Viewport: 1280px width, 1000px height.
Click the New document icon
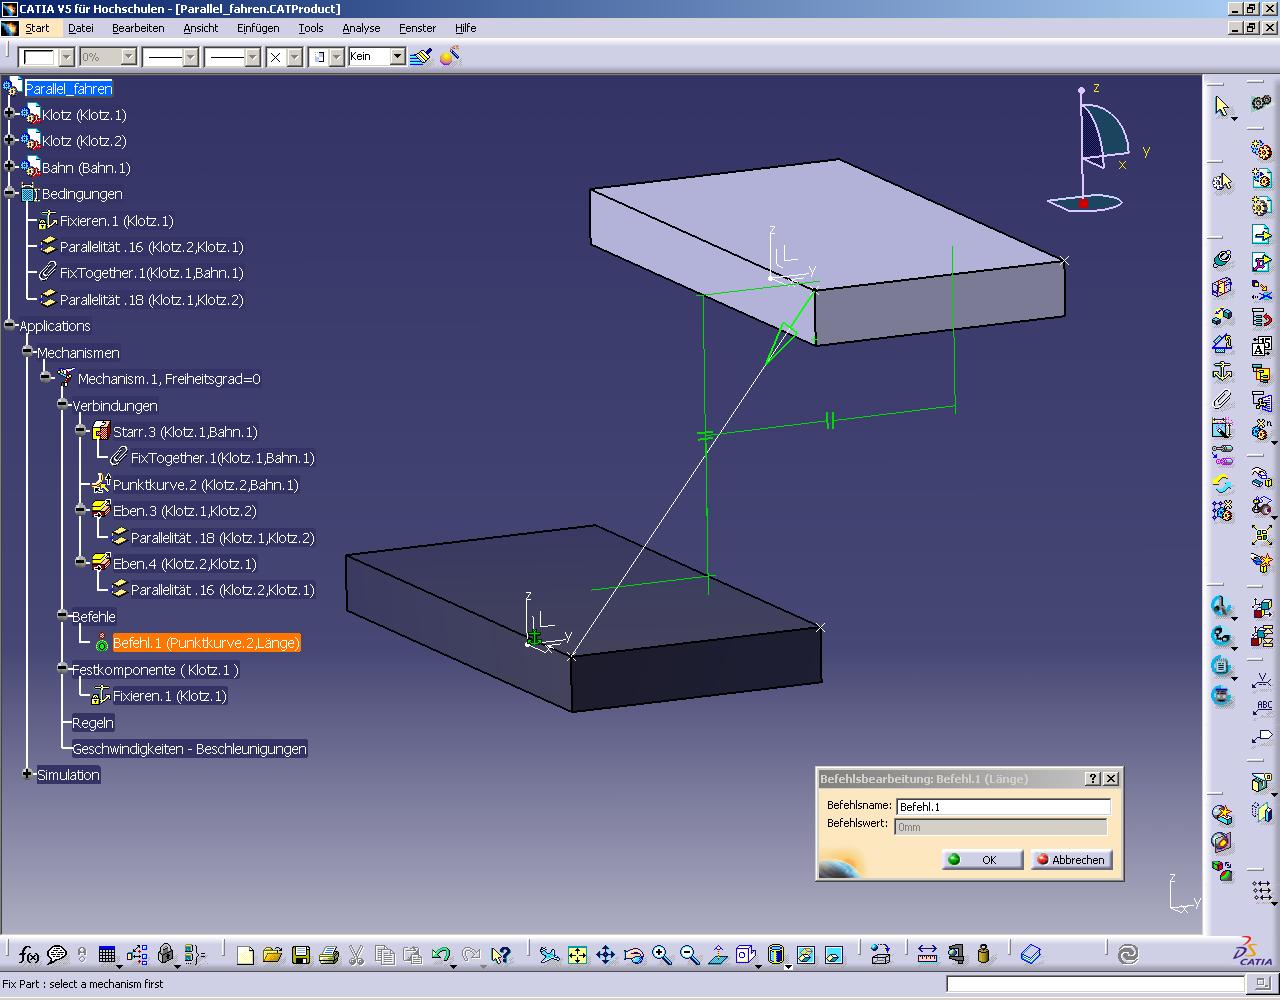pos(245,955)
